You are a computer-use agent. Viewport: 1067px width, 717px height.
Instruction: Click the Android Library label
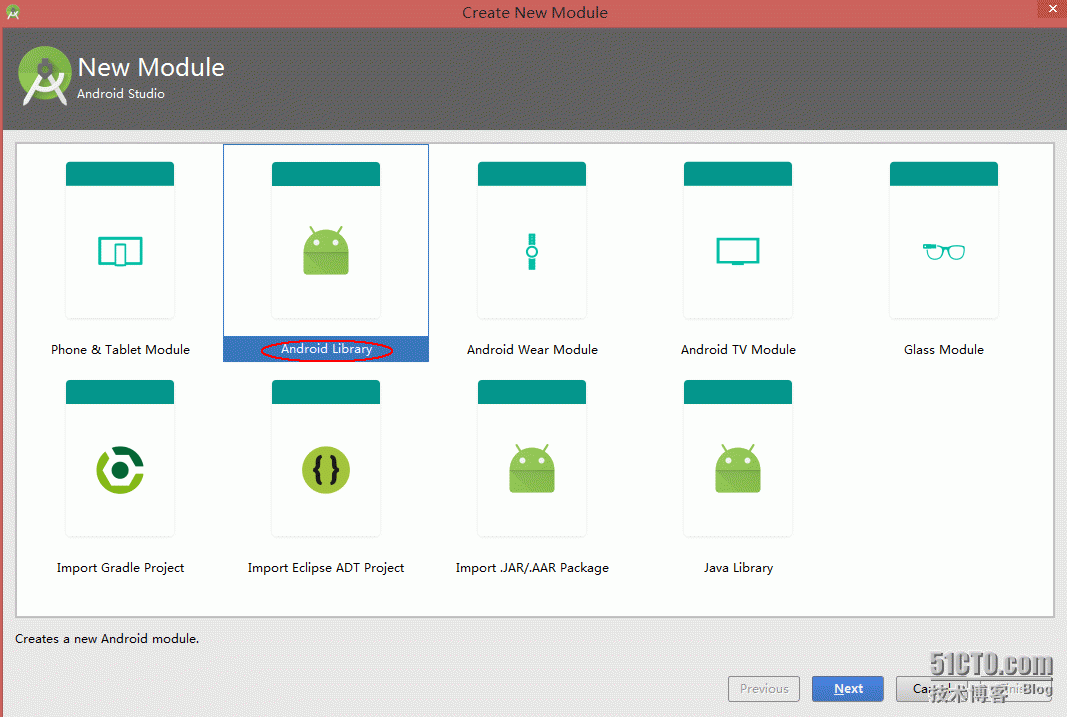[x=327, y=349]
